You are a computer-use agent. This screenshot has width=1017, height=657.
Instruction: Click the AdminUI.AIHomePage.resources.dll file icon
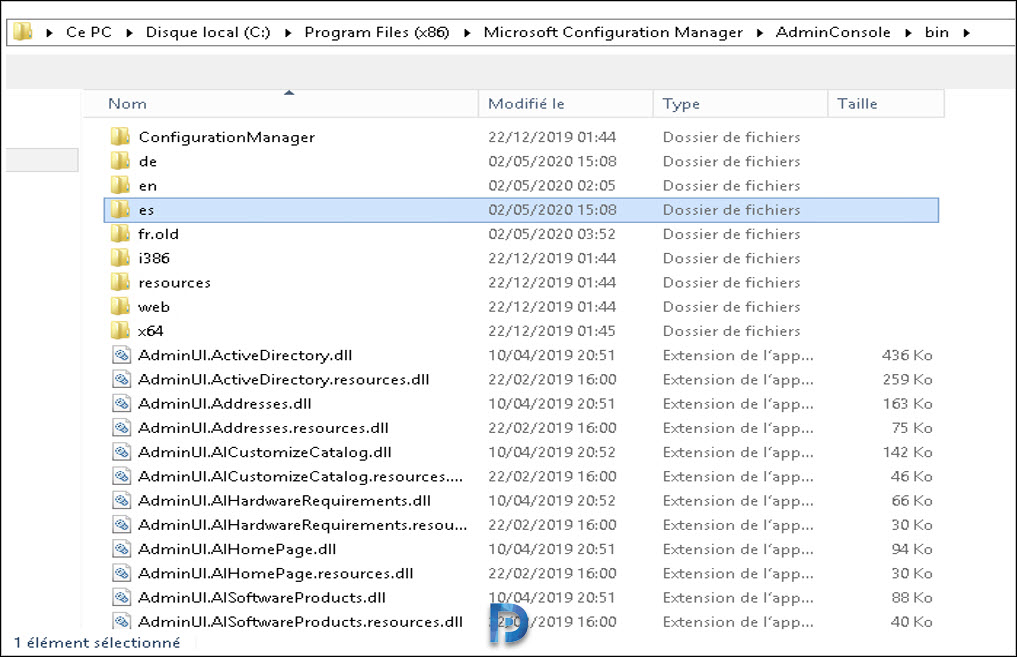[x=121, y=573]
